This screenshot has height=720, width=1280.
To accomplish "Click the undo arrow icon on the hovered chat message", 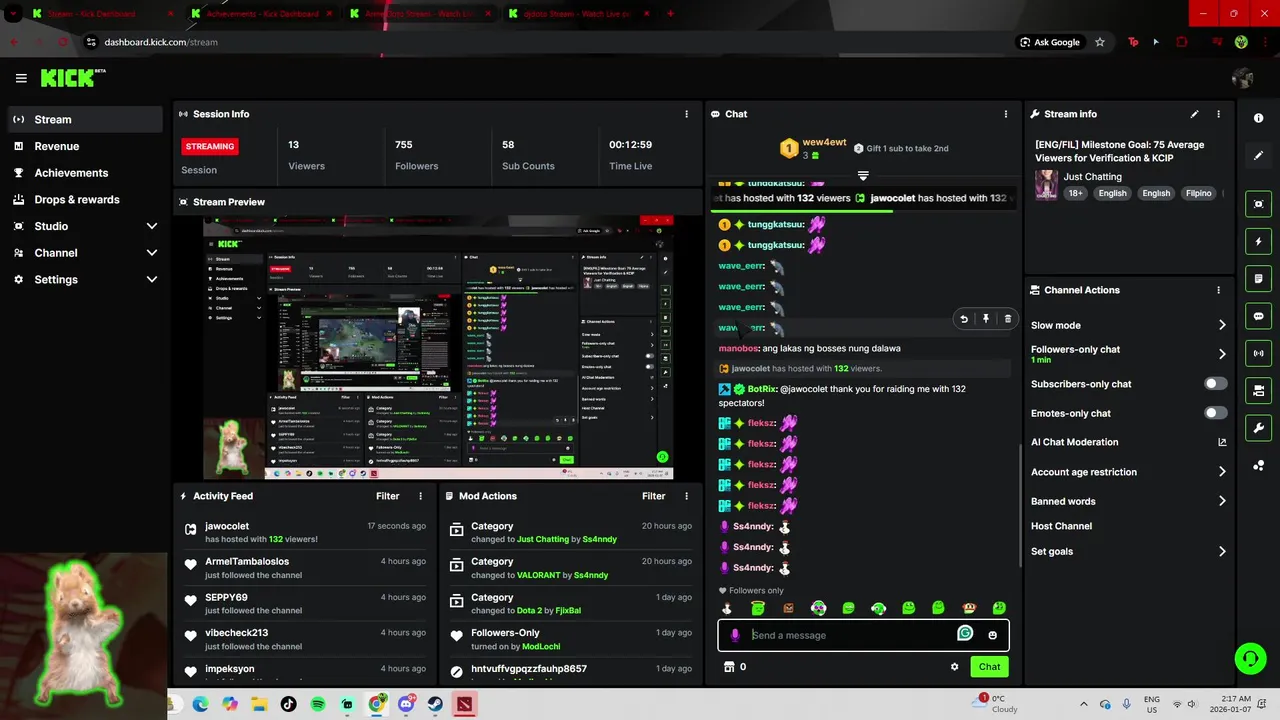I will click(x=964, y=319).
